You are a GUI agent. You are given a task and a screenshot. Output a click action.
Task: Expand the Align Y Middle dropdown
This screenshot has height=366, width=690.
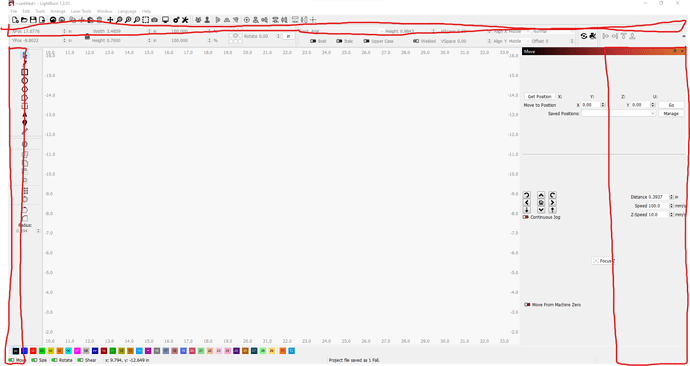[x=508, y=41]
